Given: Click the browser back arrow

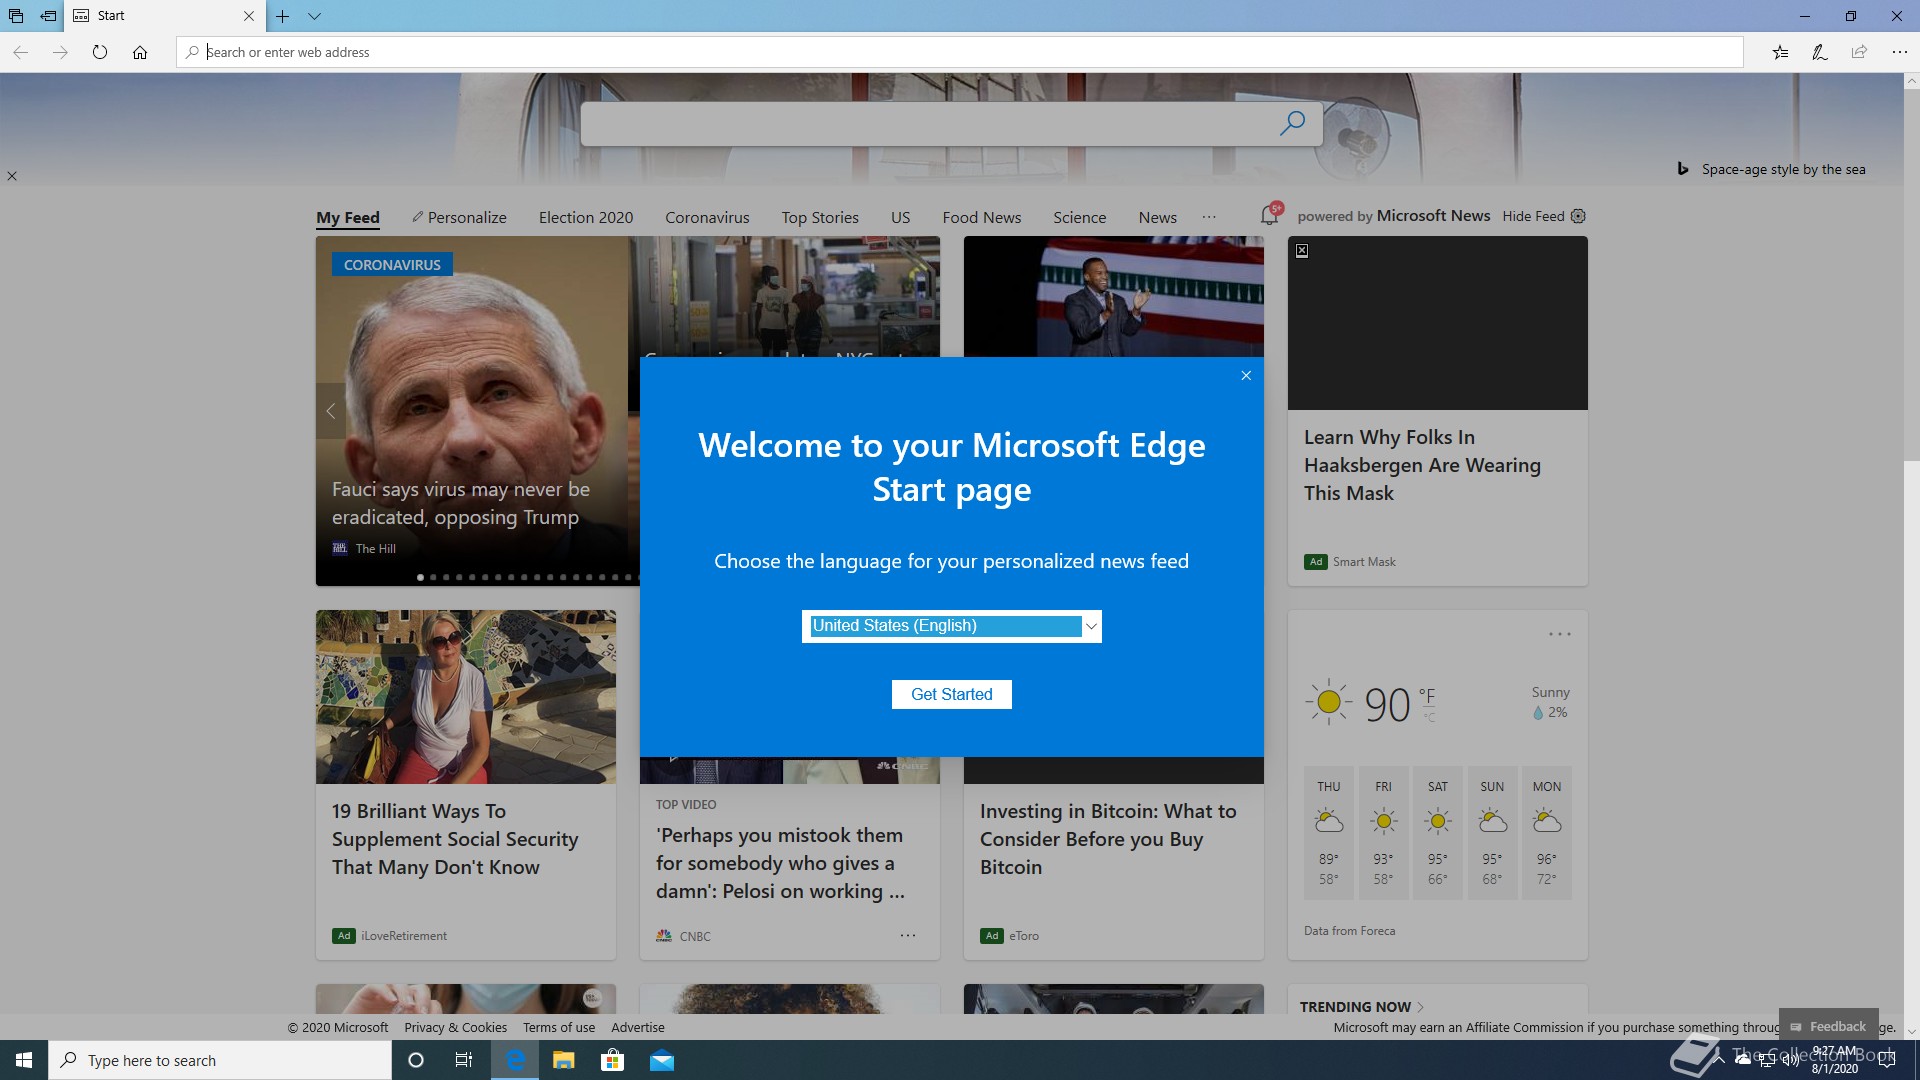Looking at the screenshot, I should click(20, 52).
